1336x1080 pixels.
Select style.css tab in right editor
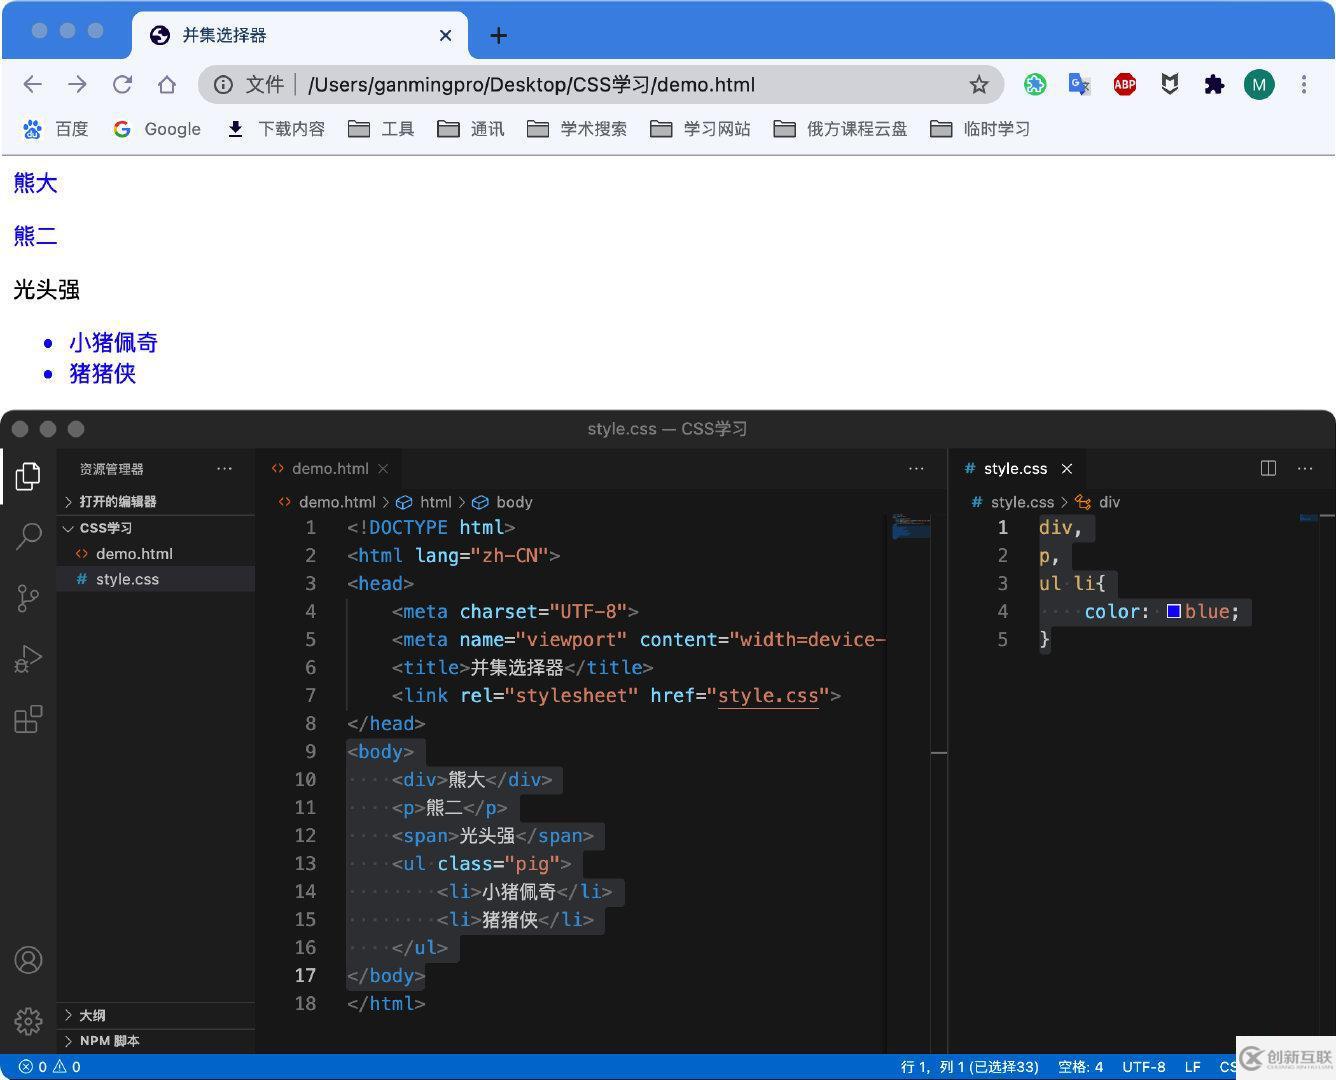pos(1016,468)
